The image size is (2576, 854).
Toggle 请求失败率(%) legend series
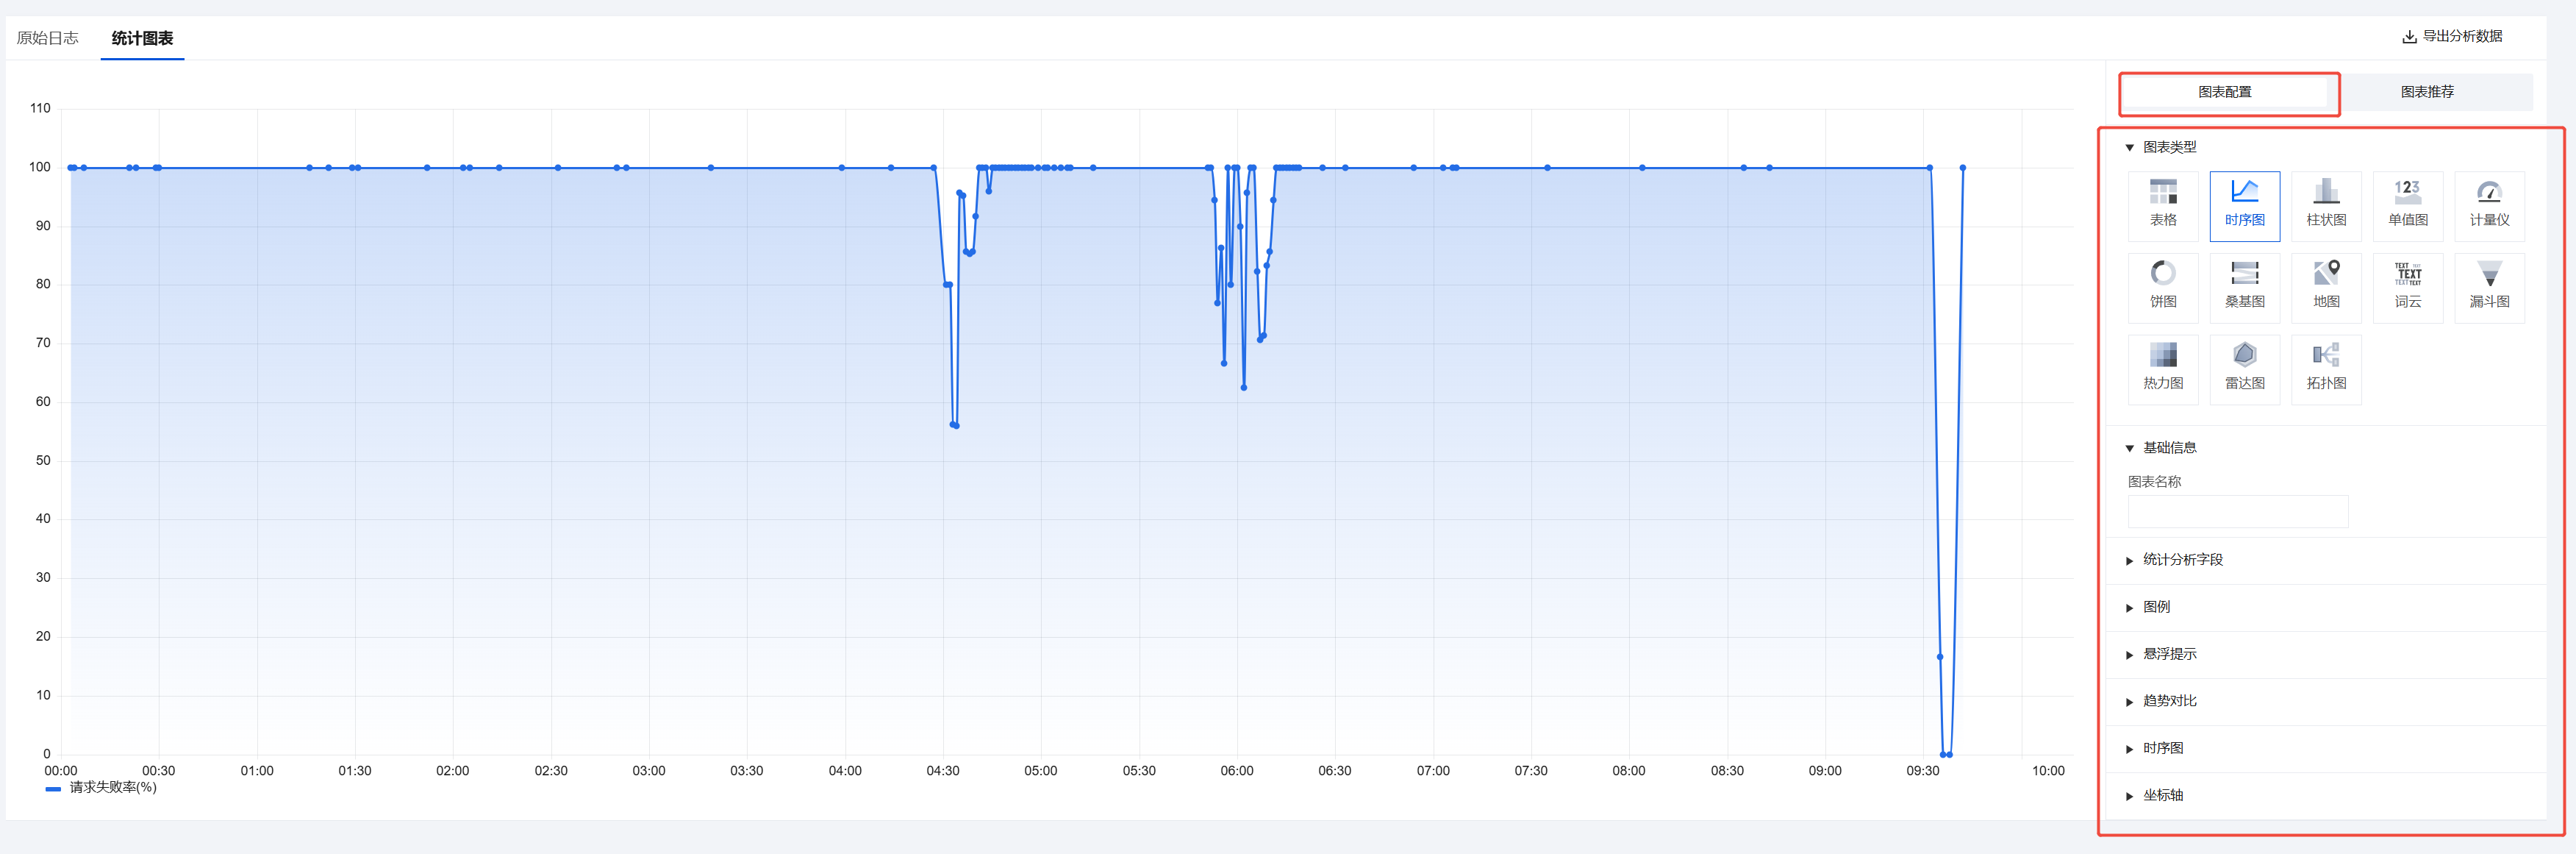[x=111, y=788]
